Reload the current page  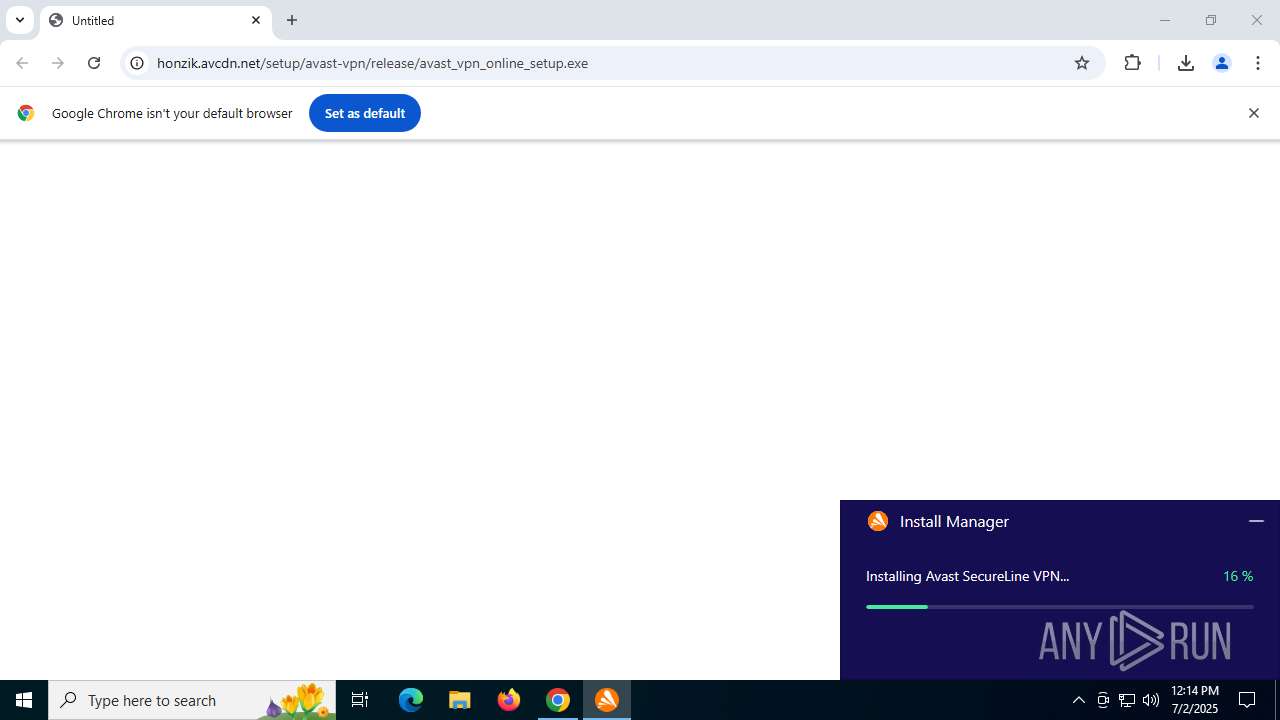[94, 63]
